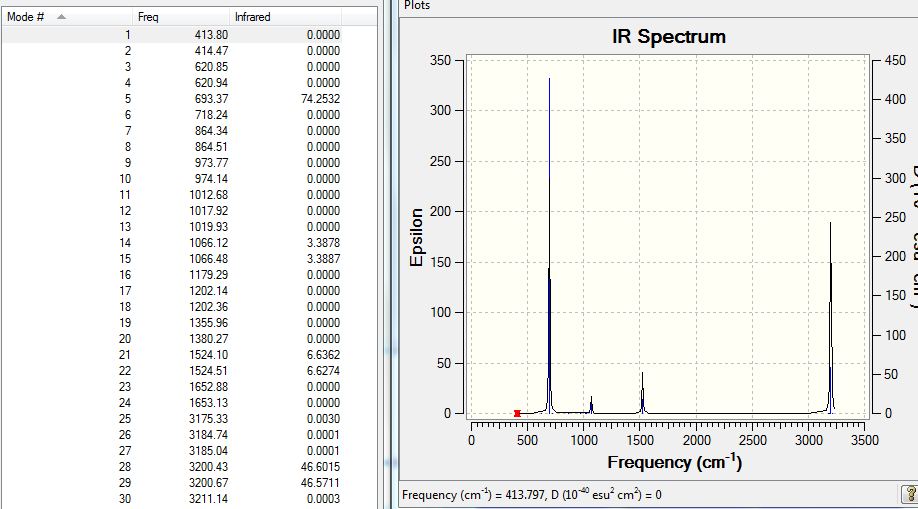The width and height of the screenshot is (918, 509).
Task: Select mode 23 frequency 1652.88
Action: [x=208, y=387]
